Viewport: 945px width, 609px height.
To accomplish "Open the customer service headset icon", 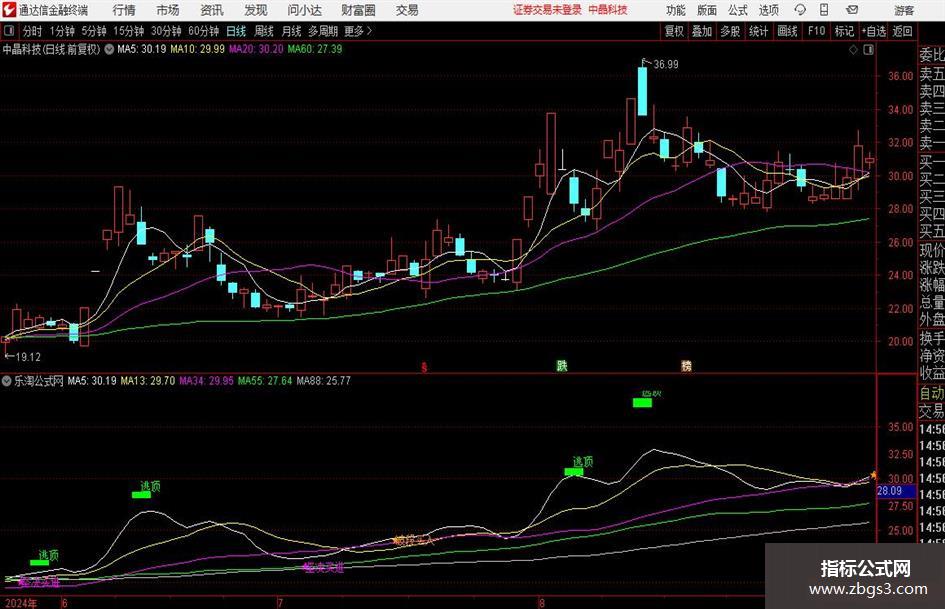I will point(800,10).
